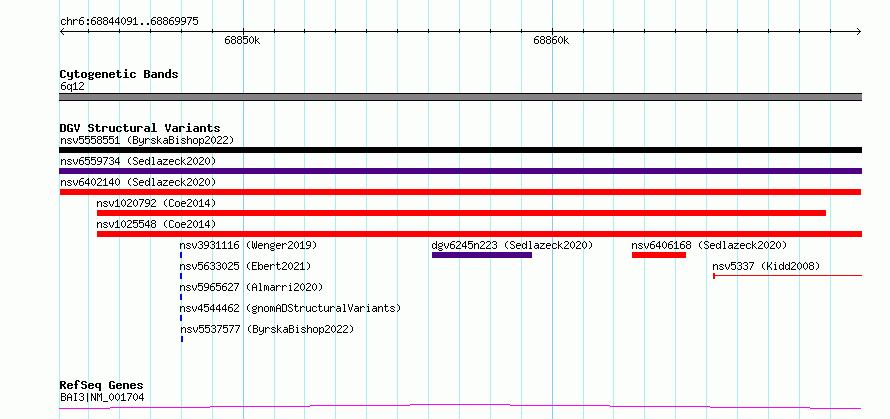The height and width of the screenshot is (419, 890).
Task: Open the RefSeq Genes track heading
Action: 101,386
